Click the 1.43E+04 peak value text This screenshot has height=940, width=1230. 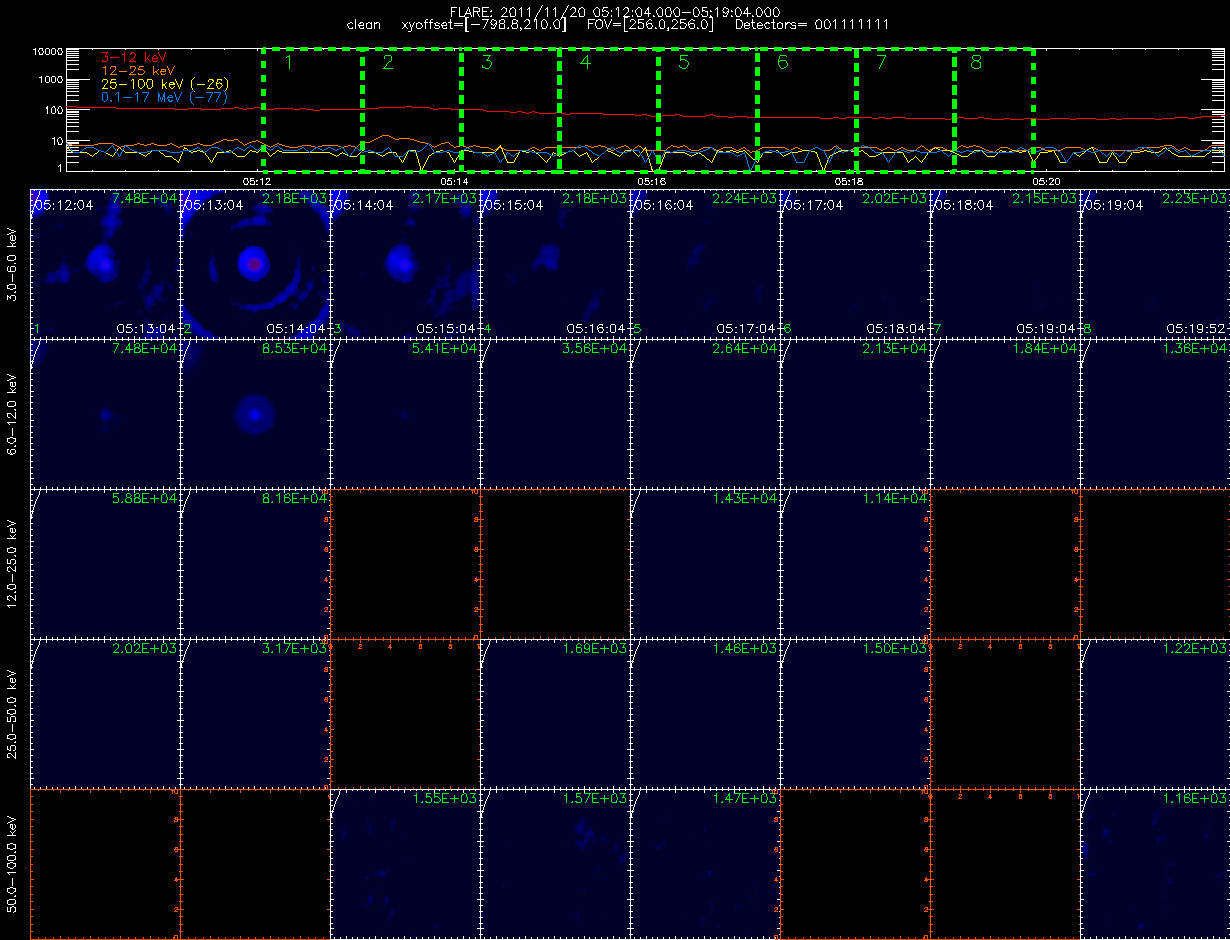745,498
